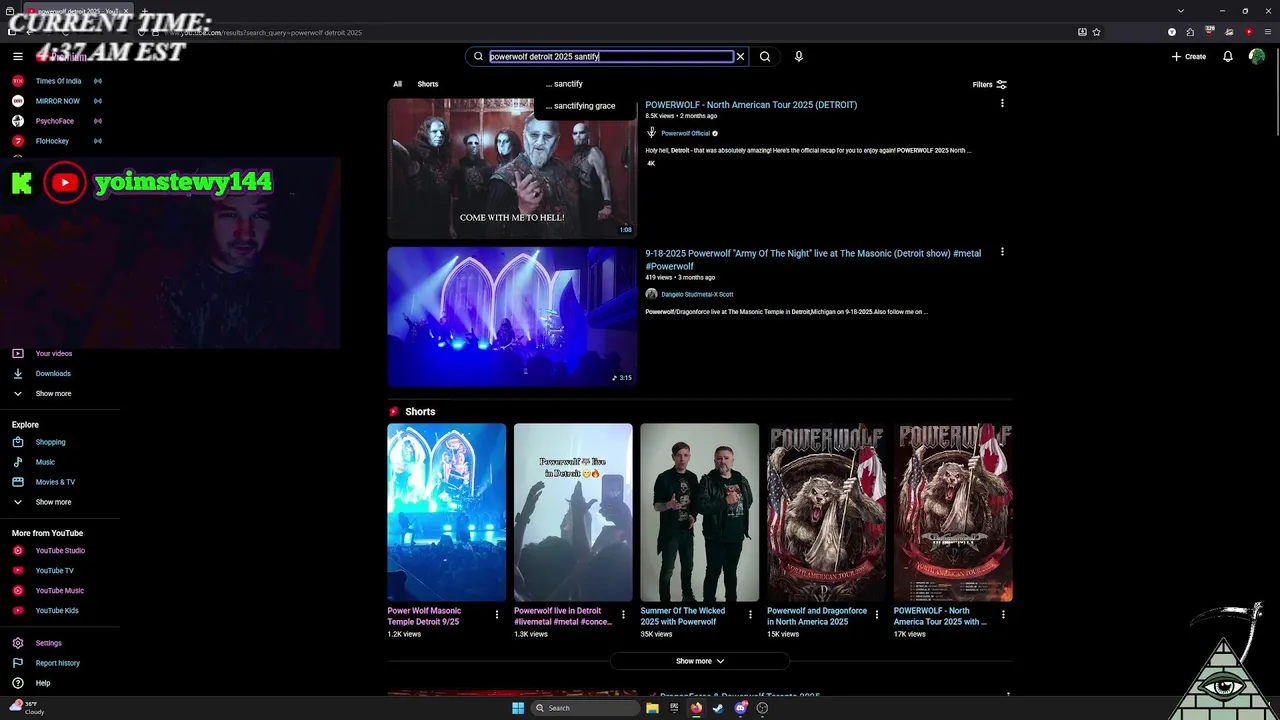Open options for Army Of The Night video
Screen dimensions: 1280x720
pos(1002,252)
